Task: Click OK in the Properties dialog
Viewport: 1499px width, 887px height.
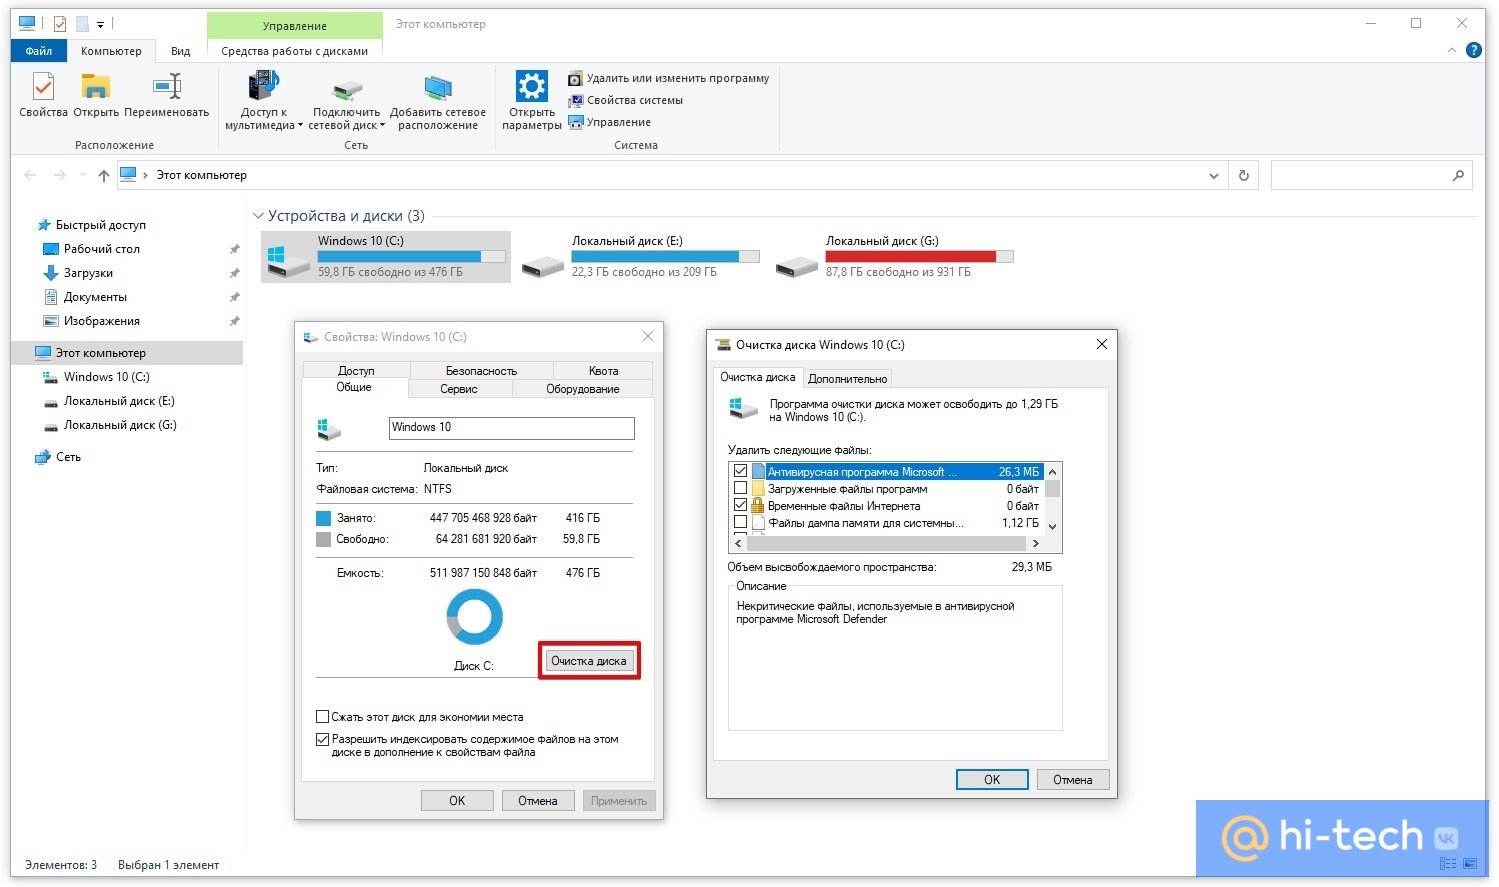Action: pyautogui.click(x=457, y=801)
